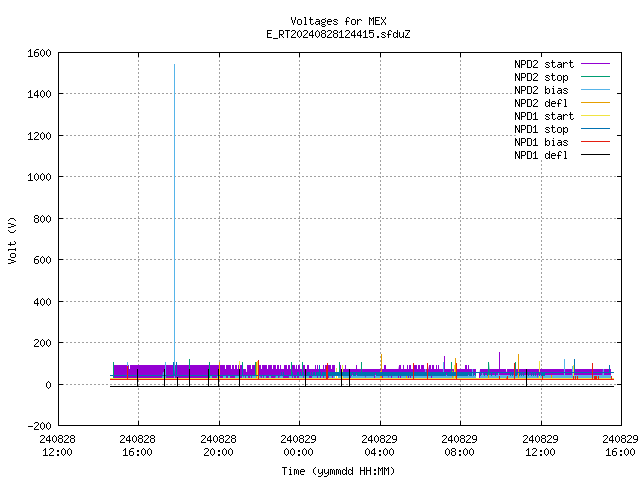The image size is (640, 480).
Task: Click the x-axis label 'Time (yymmdd HH:MM)'
Action: (x=338, y=471)
